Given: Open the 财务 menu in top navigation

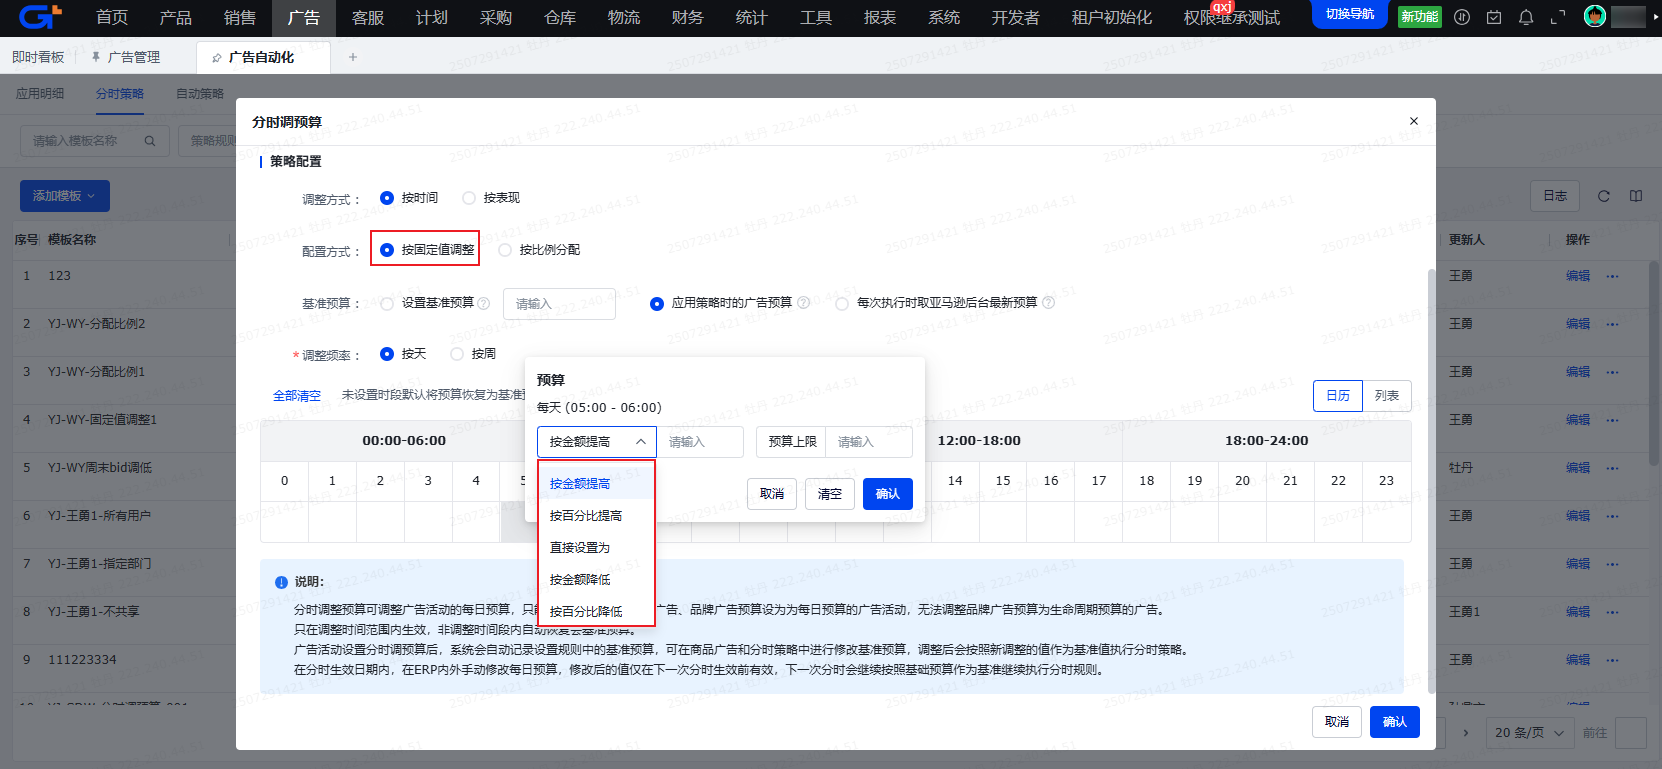Looking at the screenshot, I should 687,17.
